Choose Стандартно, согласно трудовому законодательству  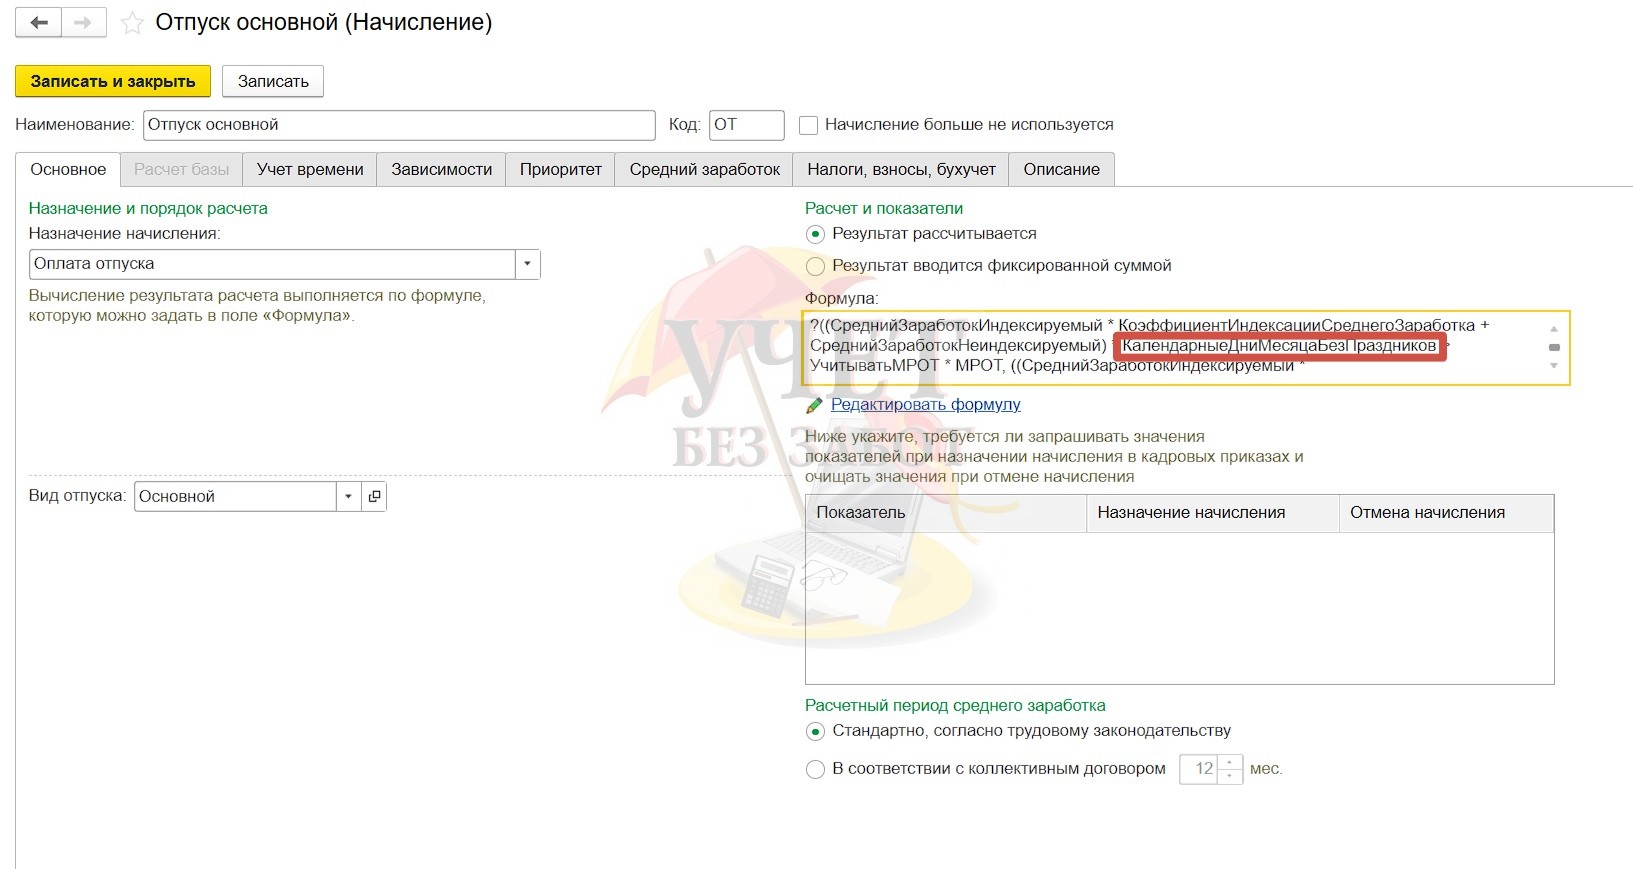815,731
